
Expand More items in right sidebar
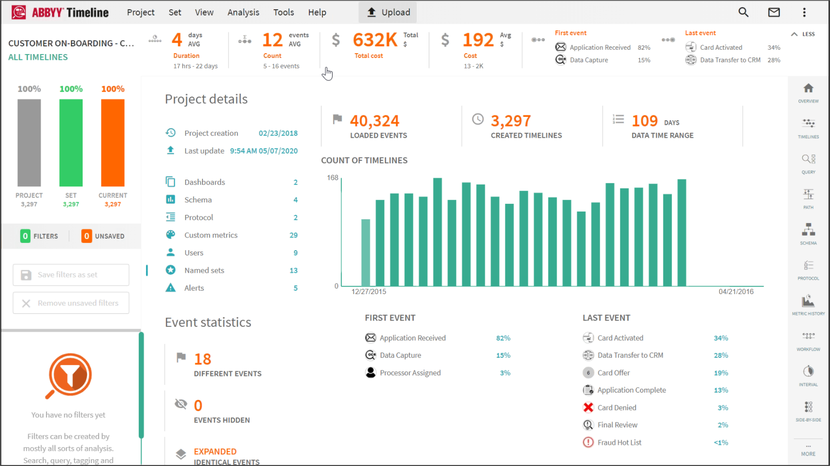808,449
